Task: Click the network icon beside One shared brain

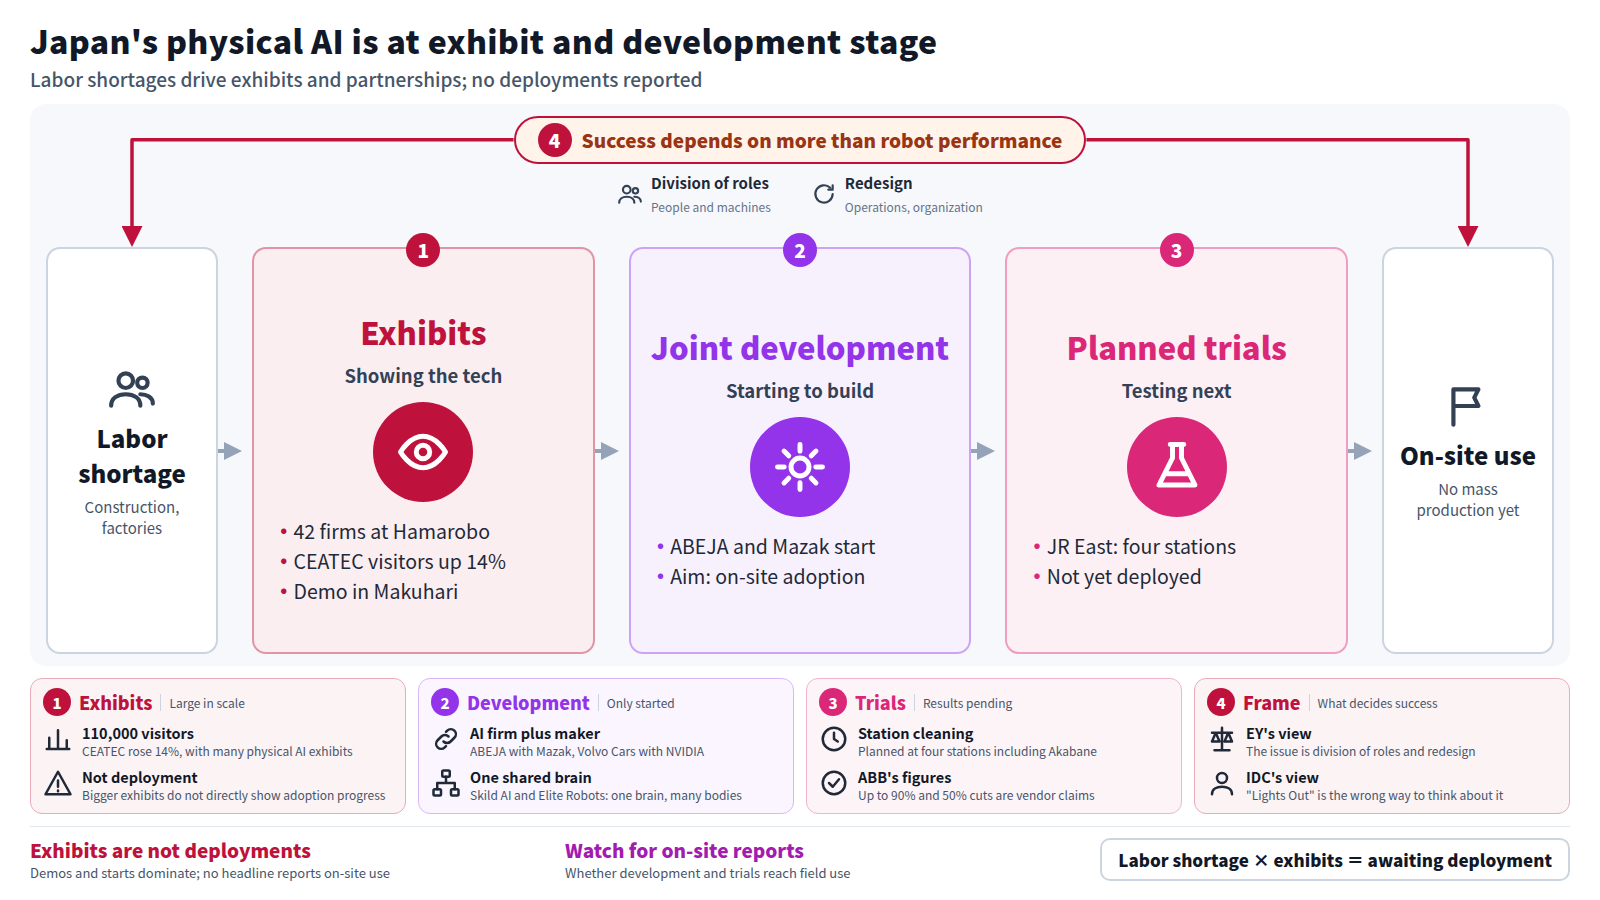Action: (x=446, y=783)
